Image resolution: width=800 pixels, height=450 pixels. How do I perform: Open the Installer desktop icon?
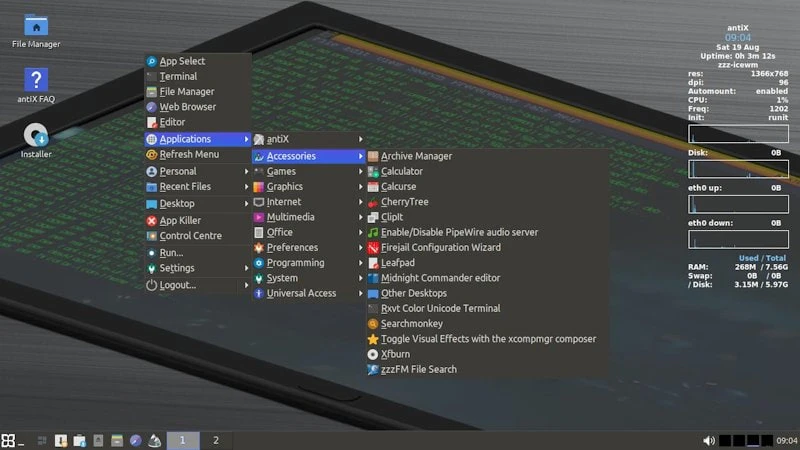point(36,140)
